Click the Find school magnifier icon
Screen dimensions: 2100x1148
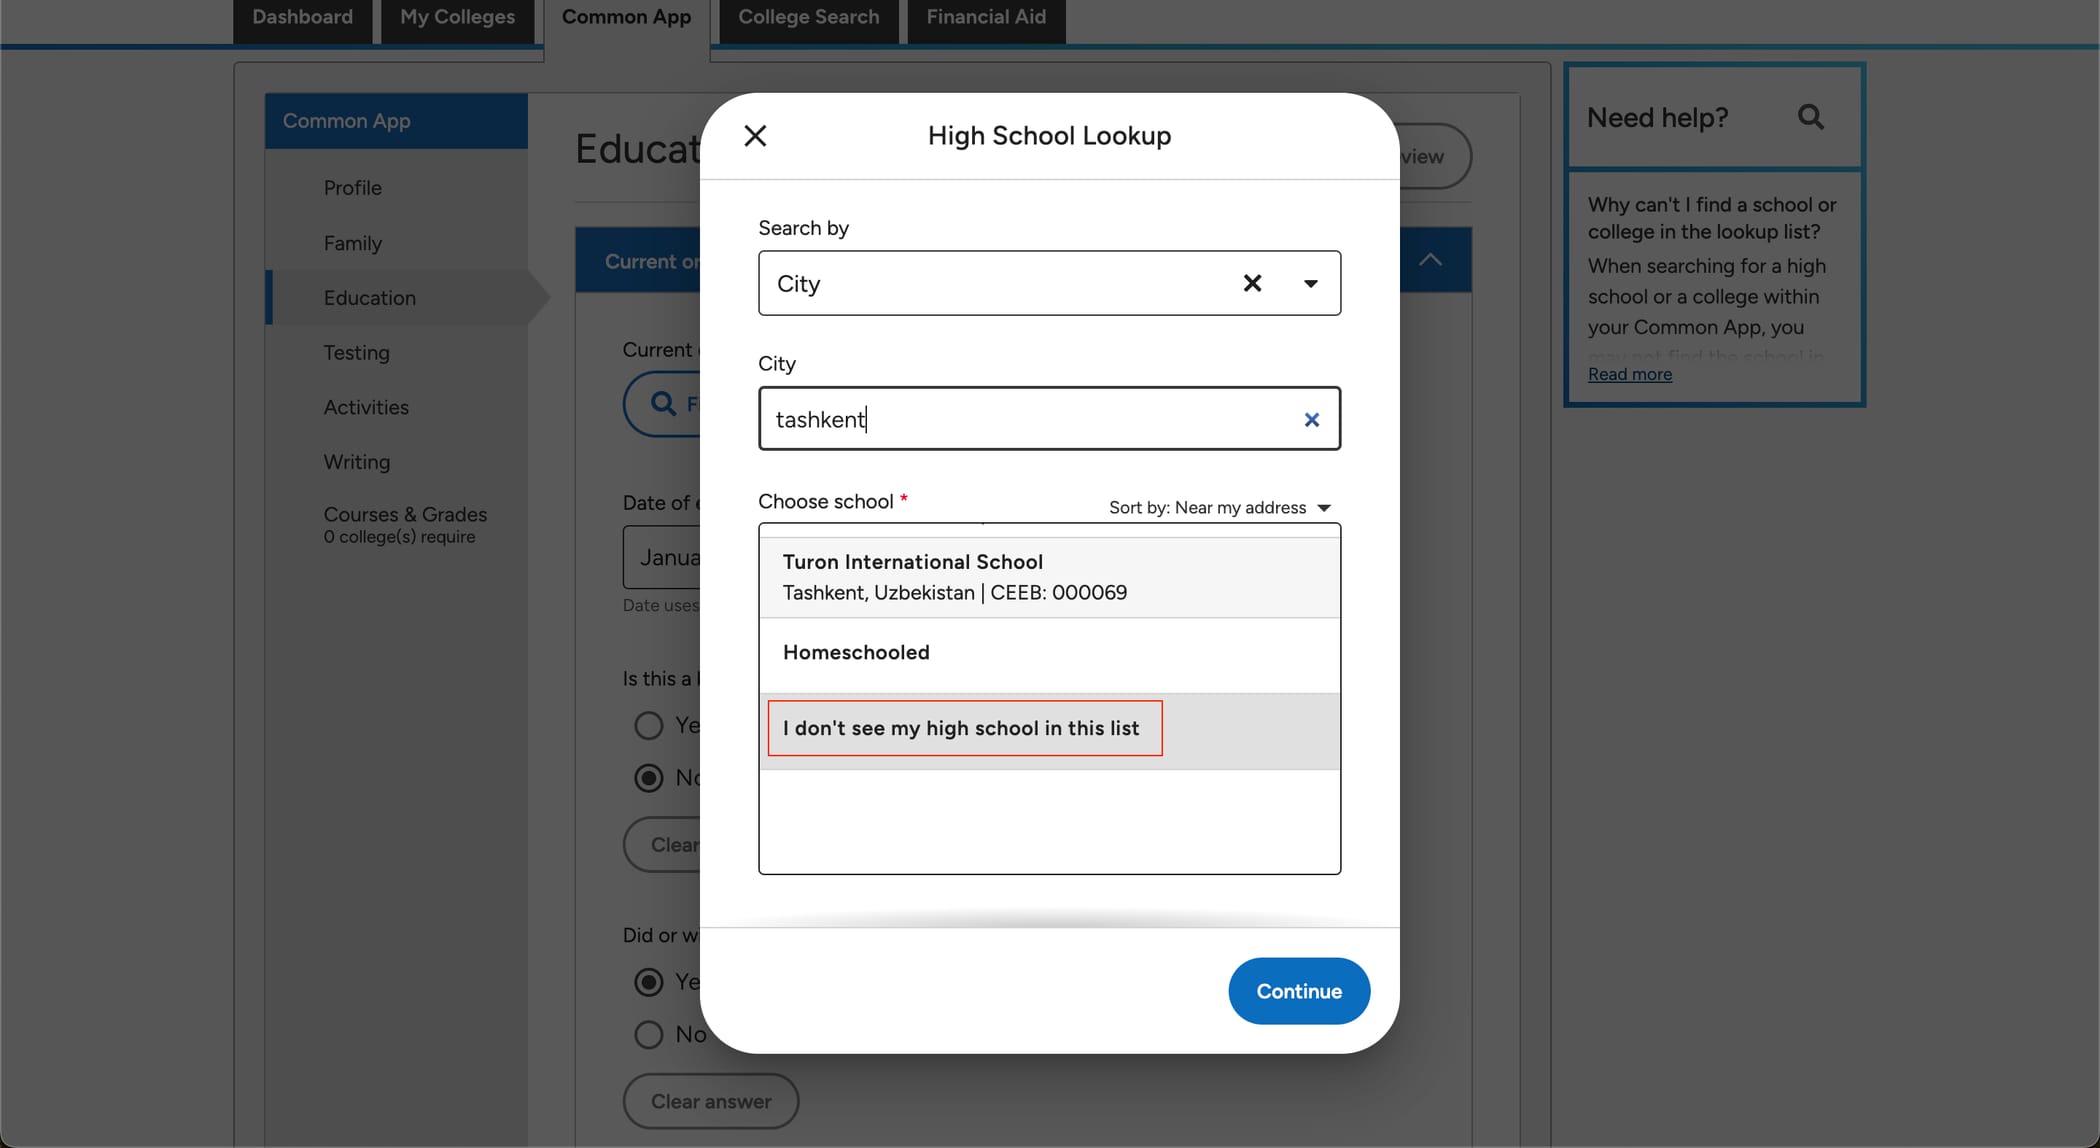click(x=662, y=404)
